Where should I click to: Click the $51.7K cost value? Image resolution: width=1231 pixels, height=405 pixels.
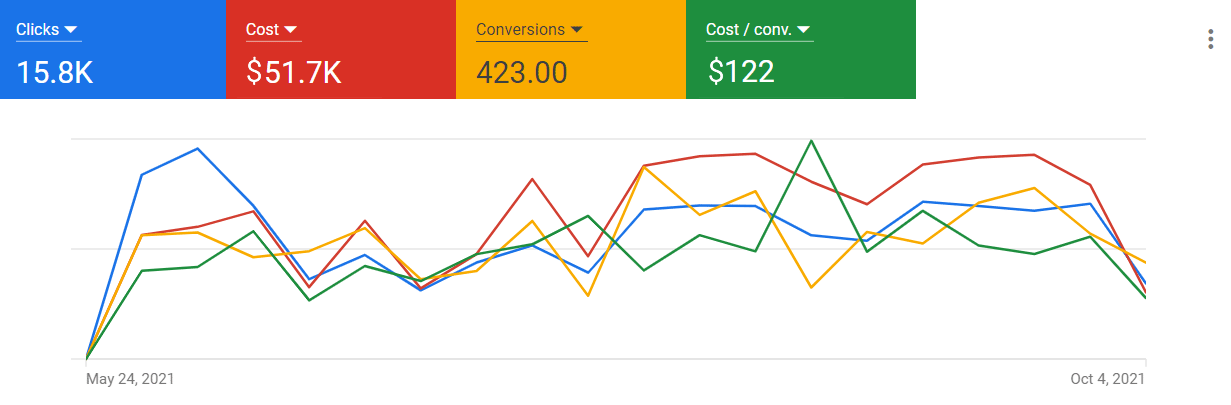click(294, 72)
